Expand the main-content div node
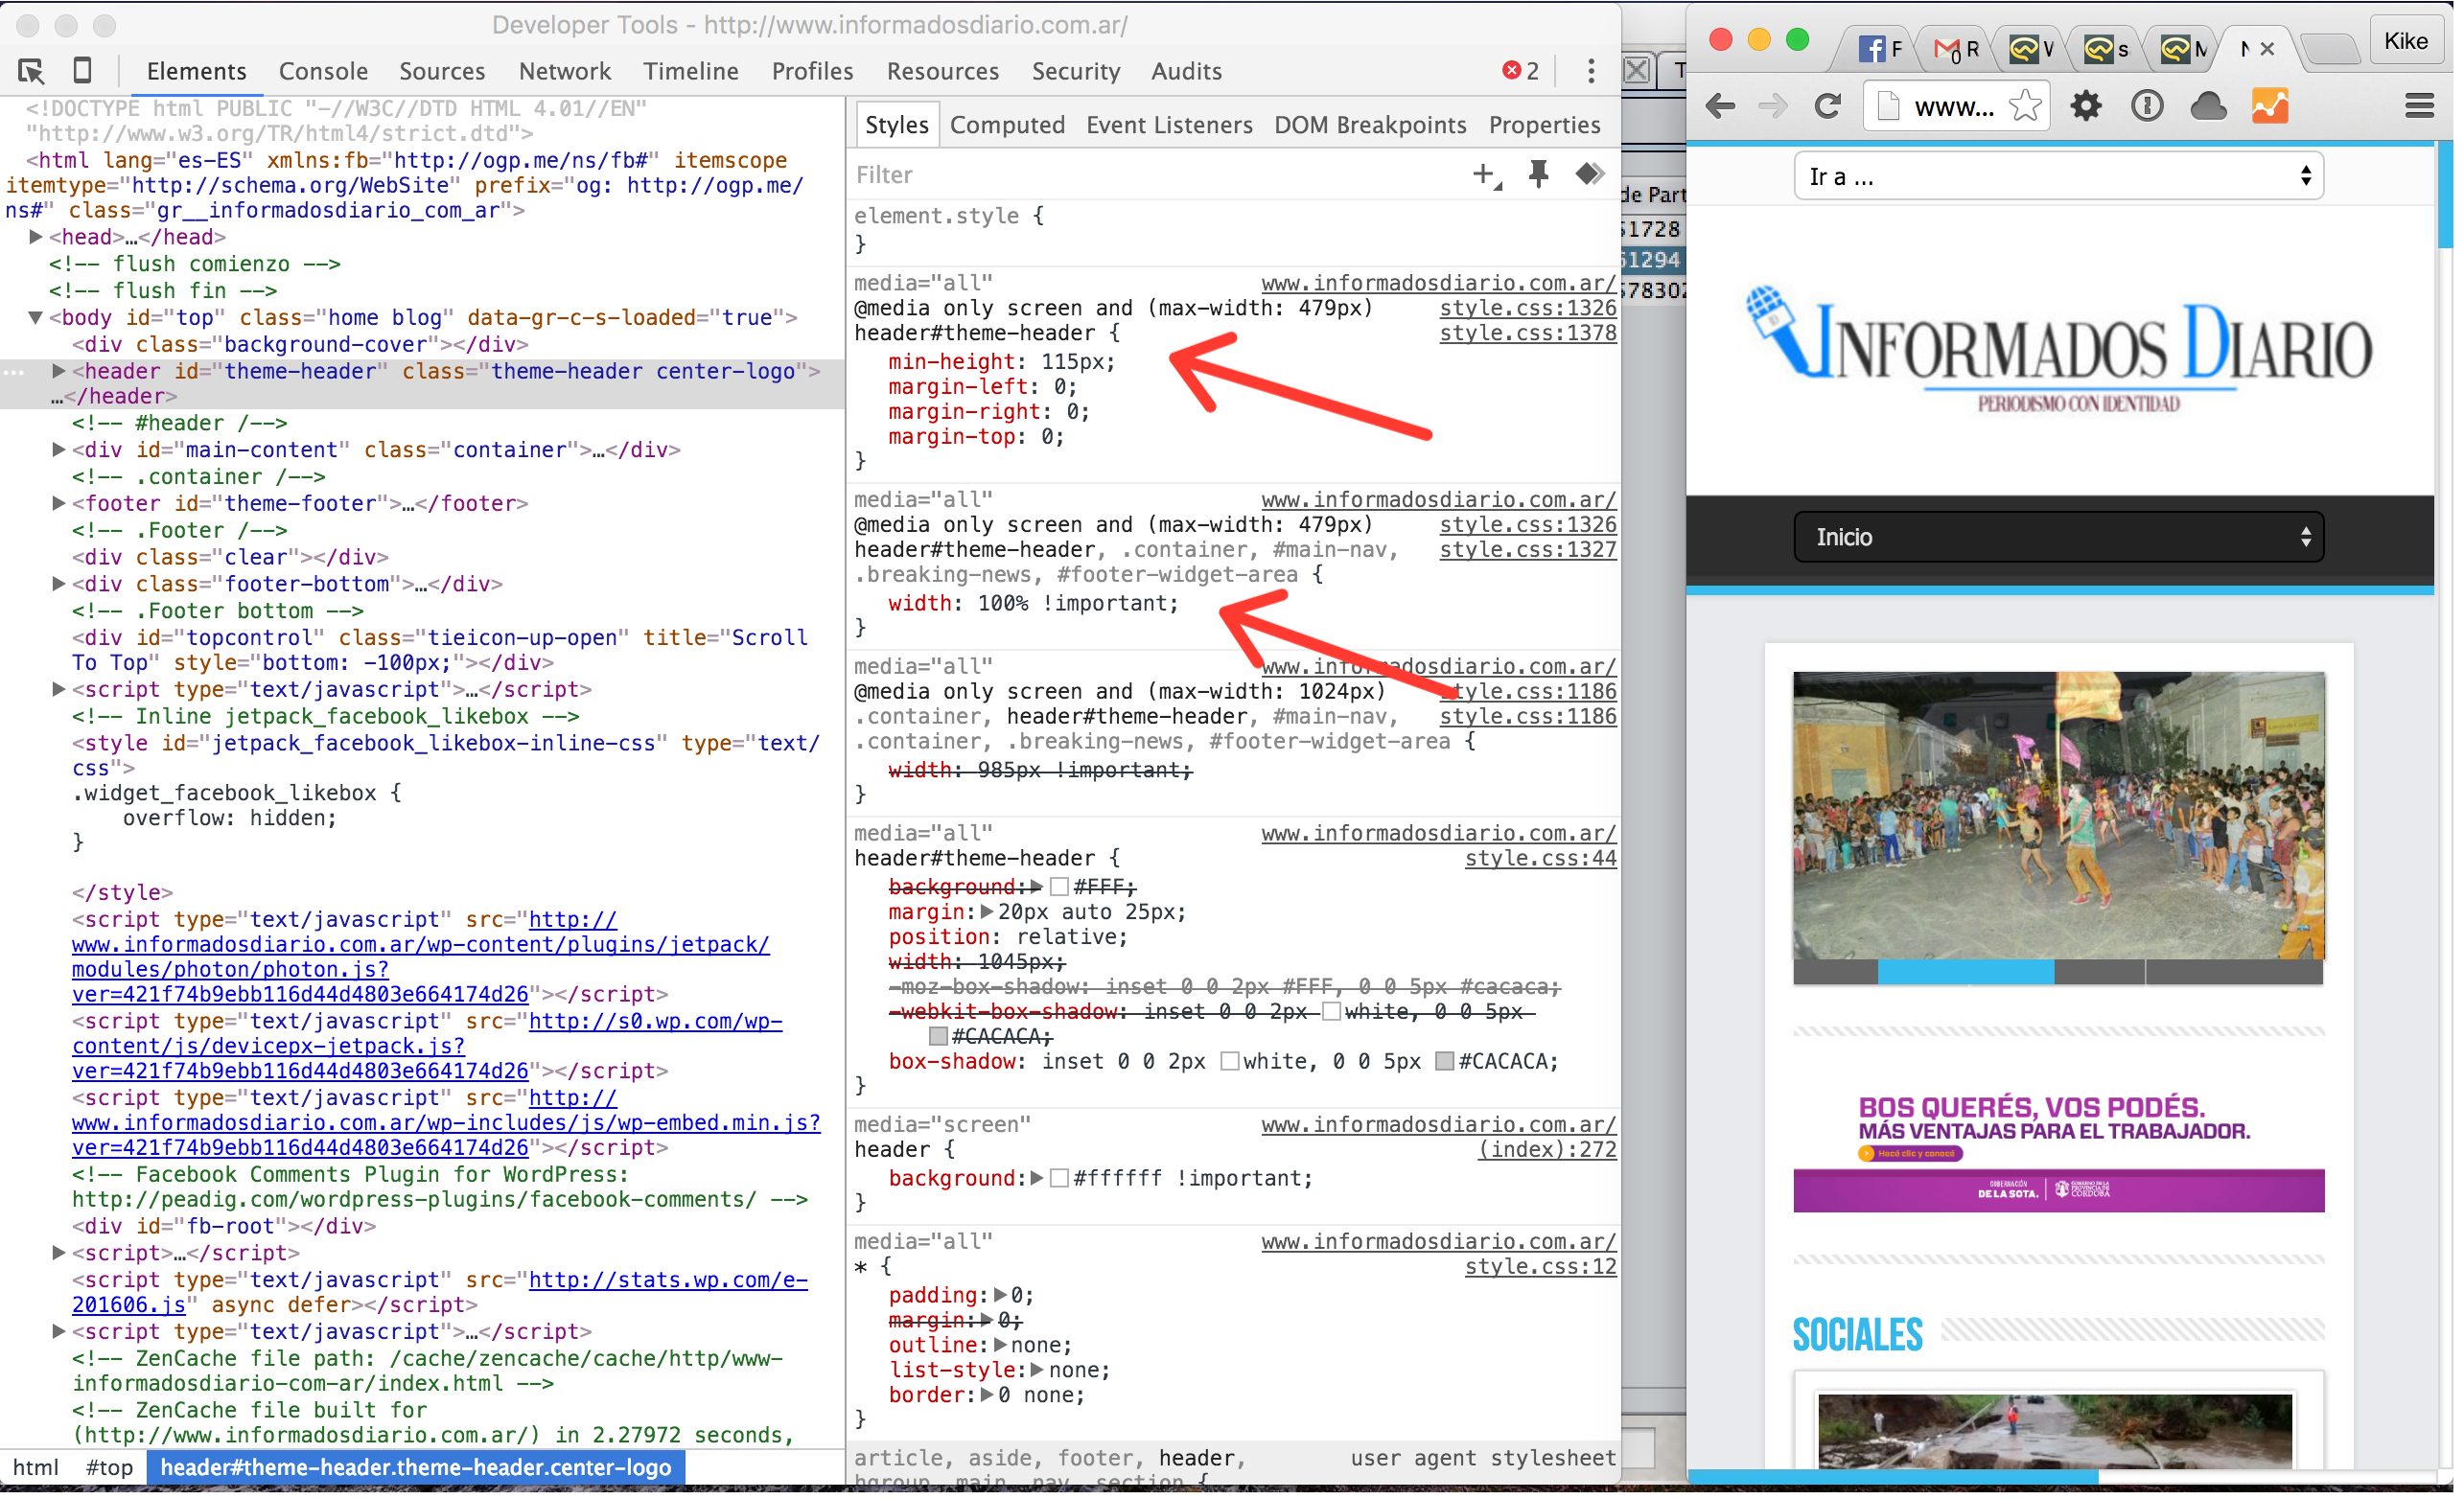The width and height of the screenshot is (2464, 1499). click(x=59, y=450)
